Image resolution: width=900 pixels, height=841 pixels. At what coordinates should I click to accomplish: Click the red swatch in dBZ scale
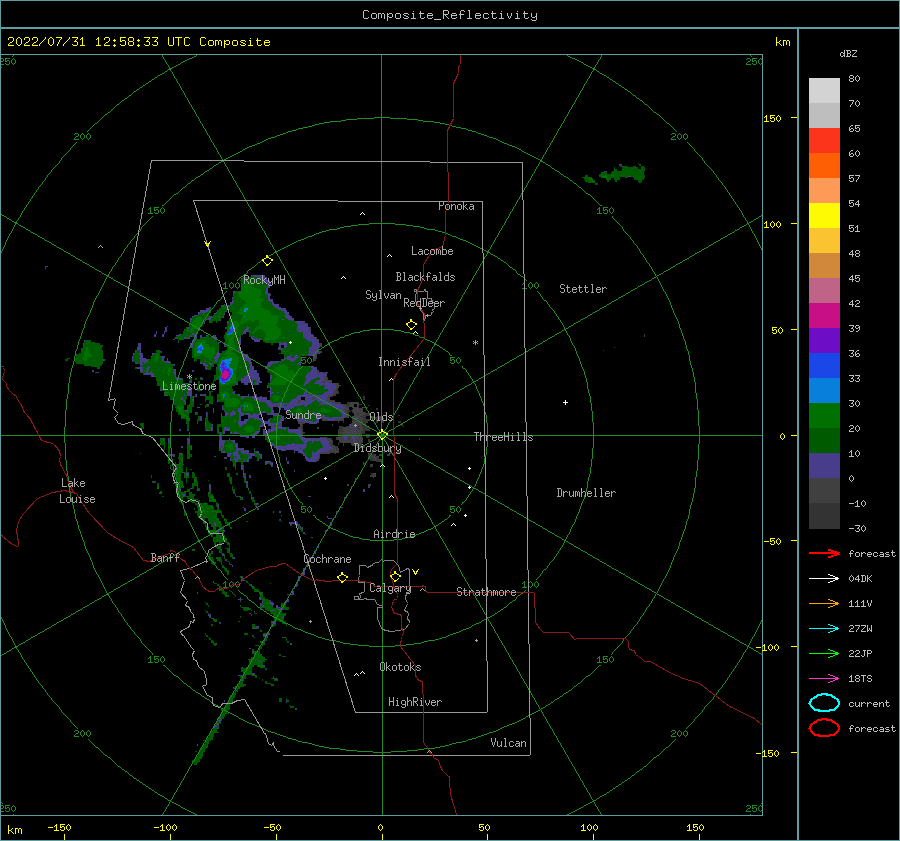tap(824, 141)
